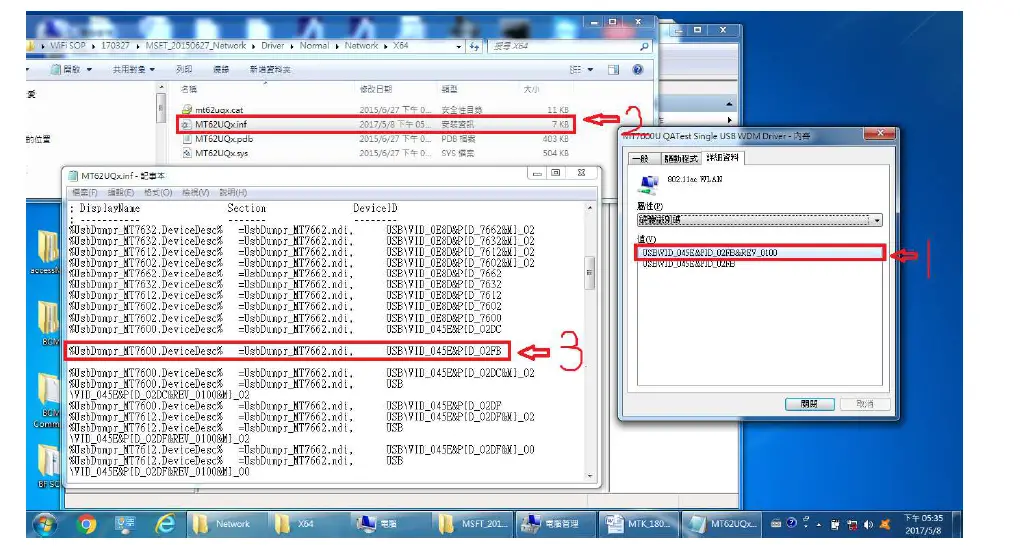Launch Google Chrome from the taskbar
Screen dimensions: 1020x550
pos(85,524)
